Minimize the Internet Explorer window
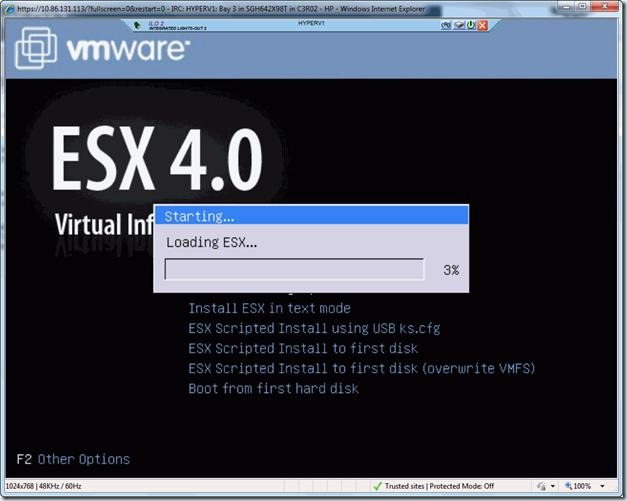This screenshot has width=627, height=501. 567,6
